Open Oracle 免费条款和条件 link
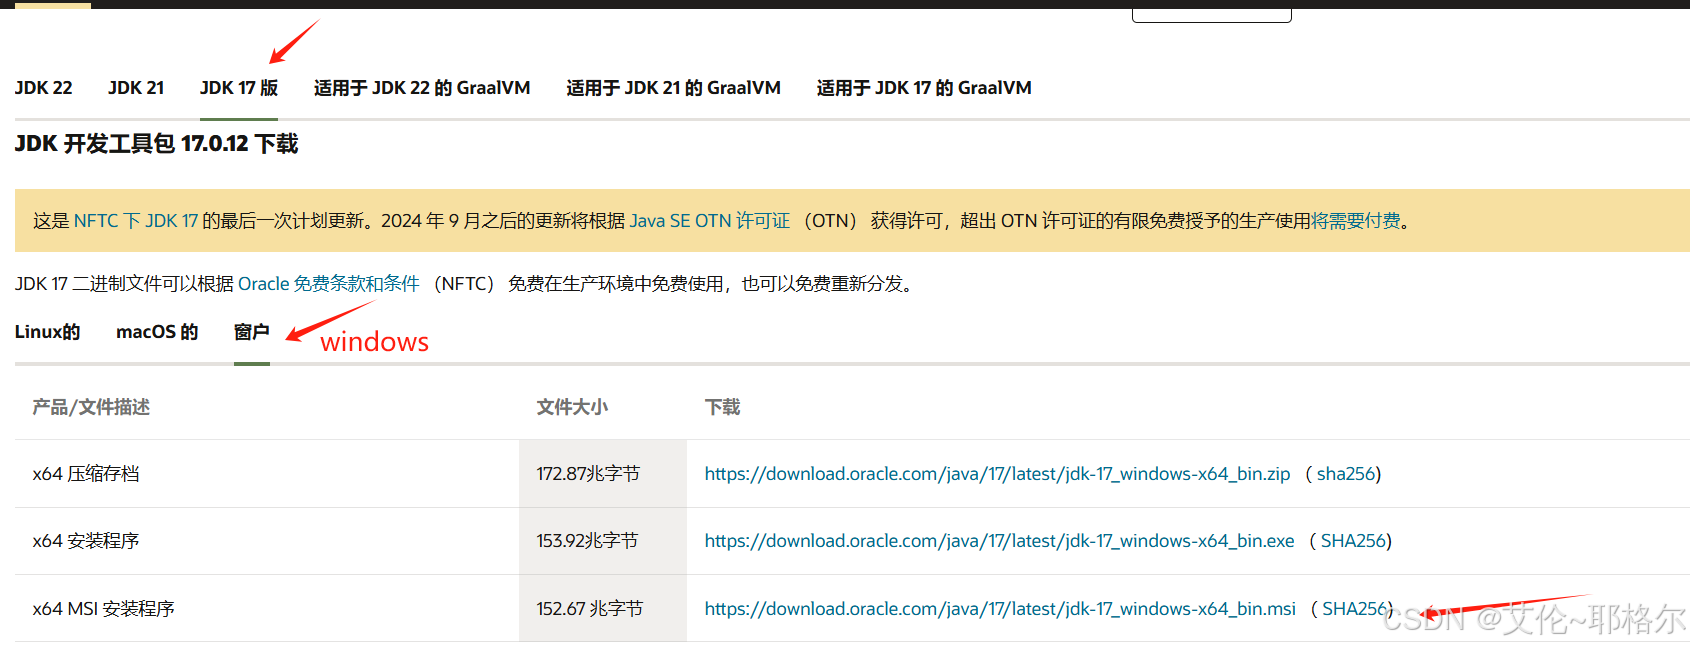The image size is (1690, 649). pos(328,284)
